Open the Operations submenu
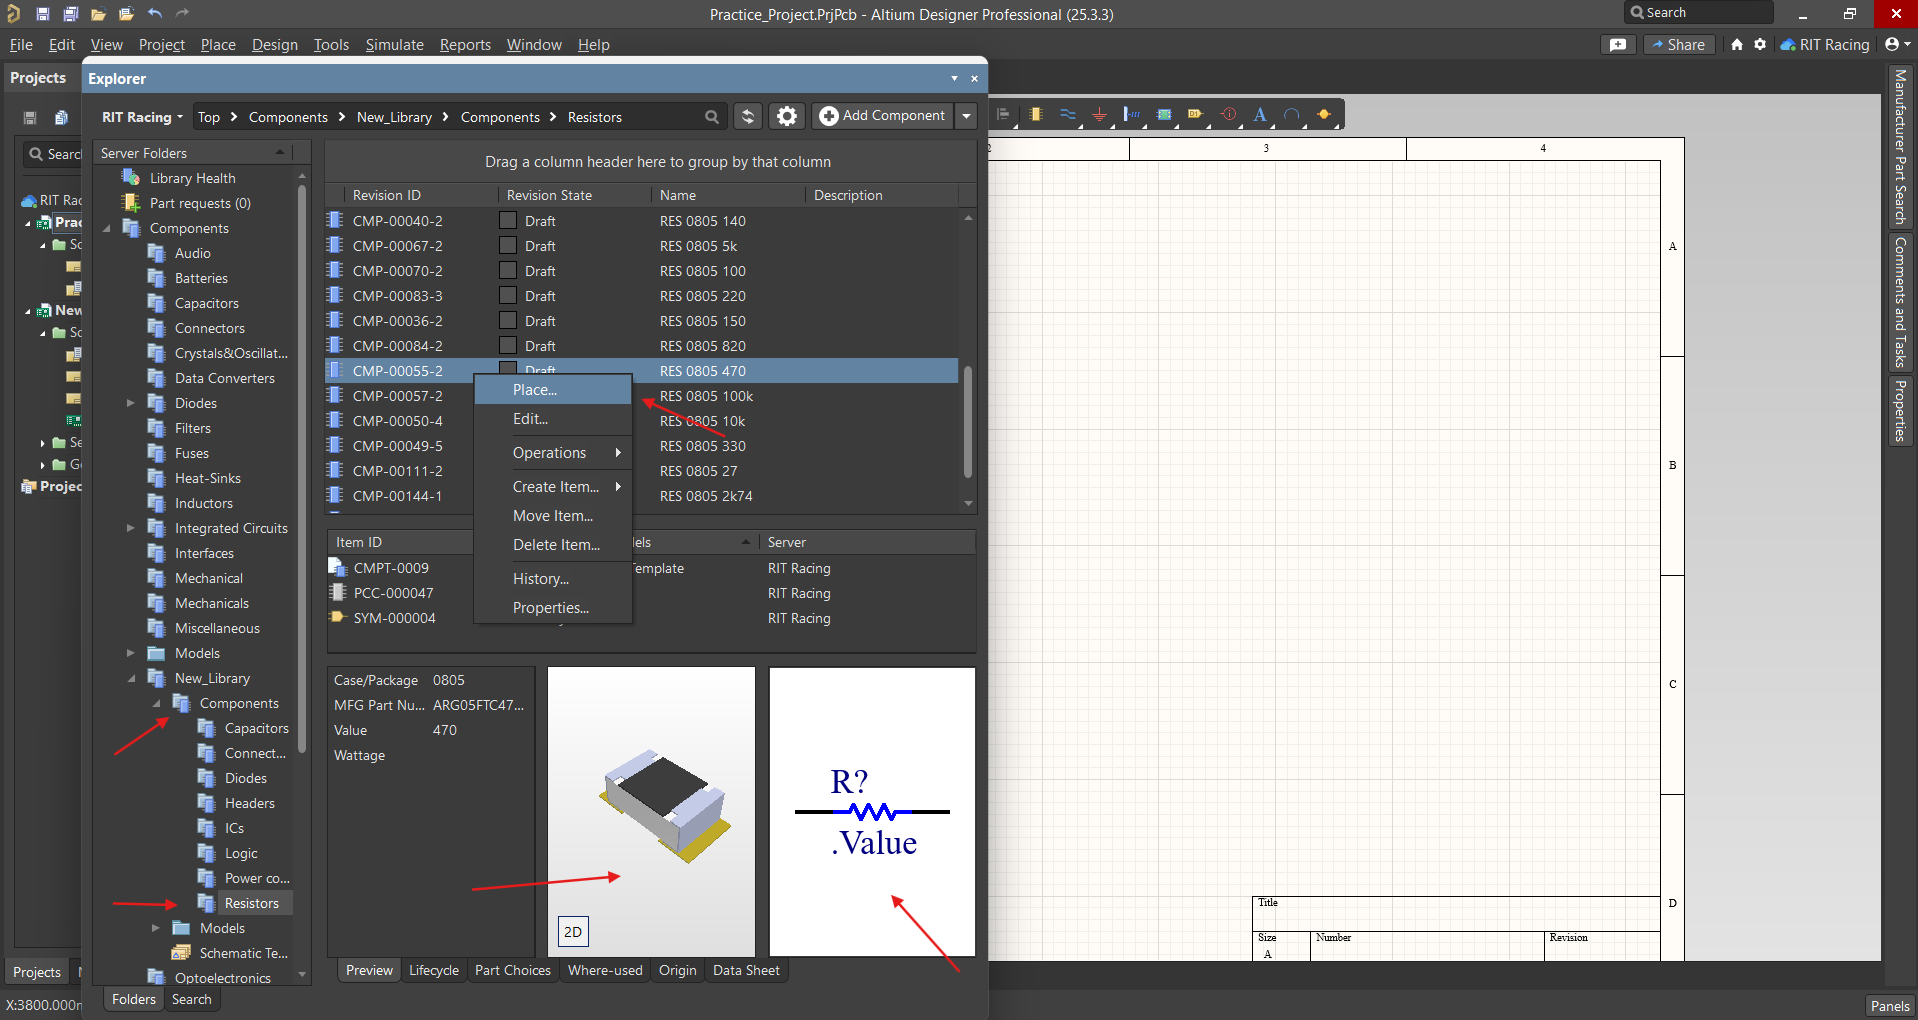1918x1020 pixels. [553, 453]
